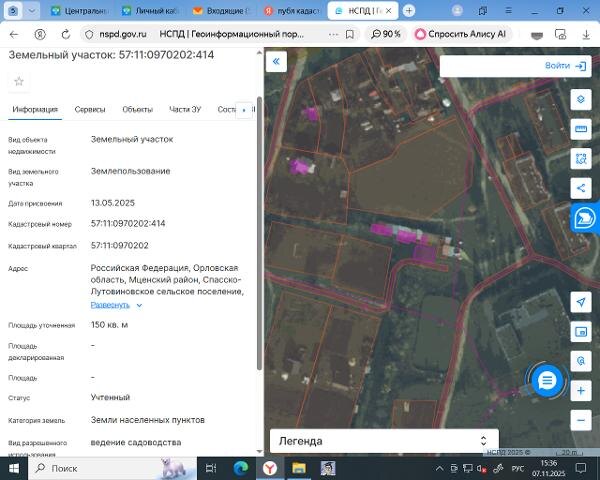Switch to the Объекты tab
The width and height of the screenshot is (600, 480).
[x=137, y=109]
